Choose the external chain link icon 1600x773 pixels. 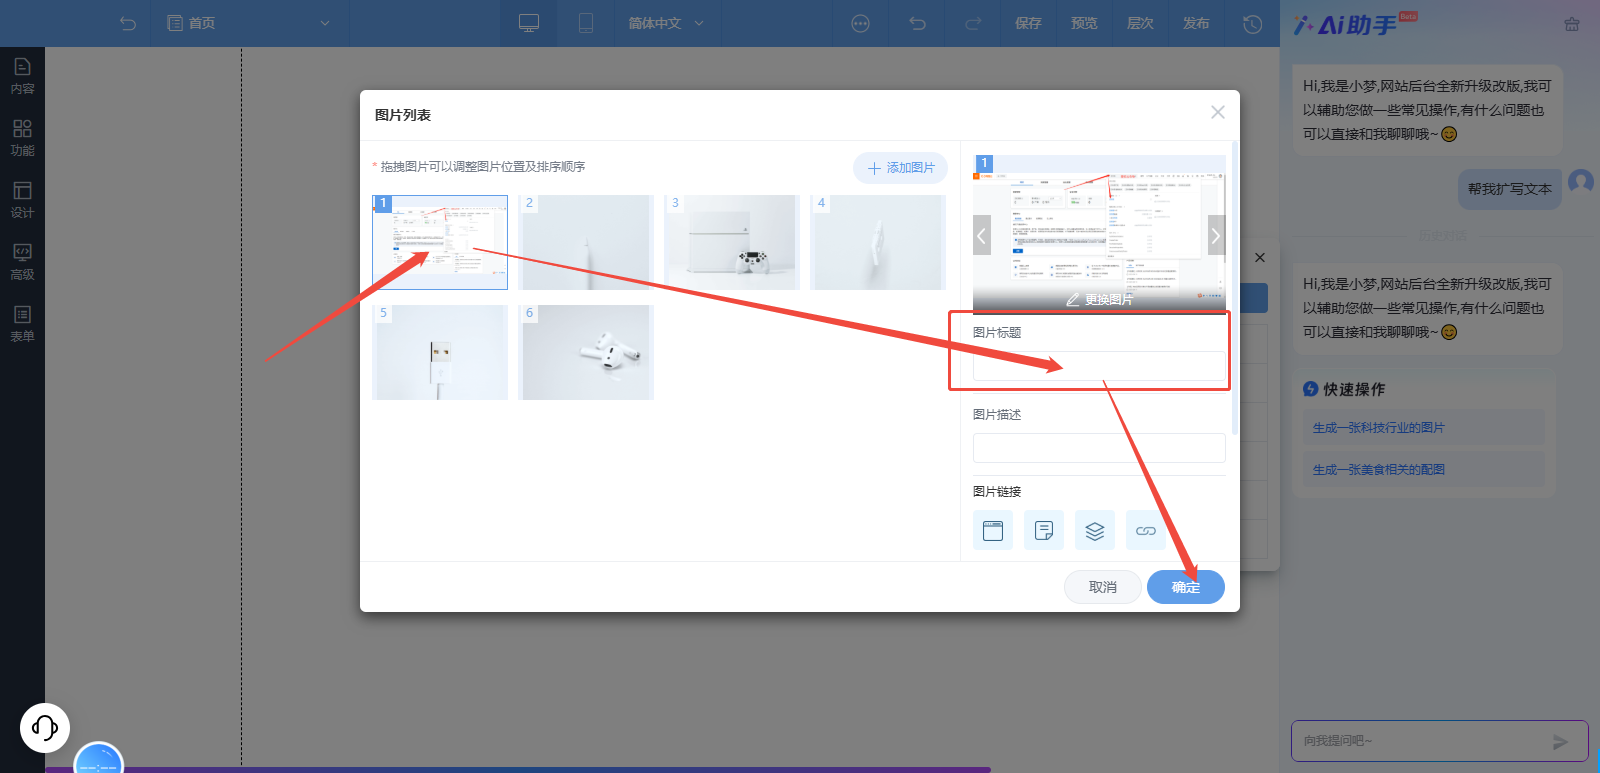coord(1146,530)
